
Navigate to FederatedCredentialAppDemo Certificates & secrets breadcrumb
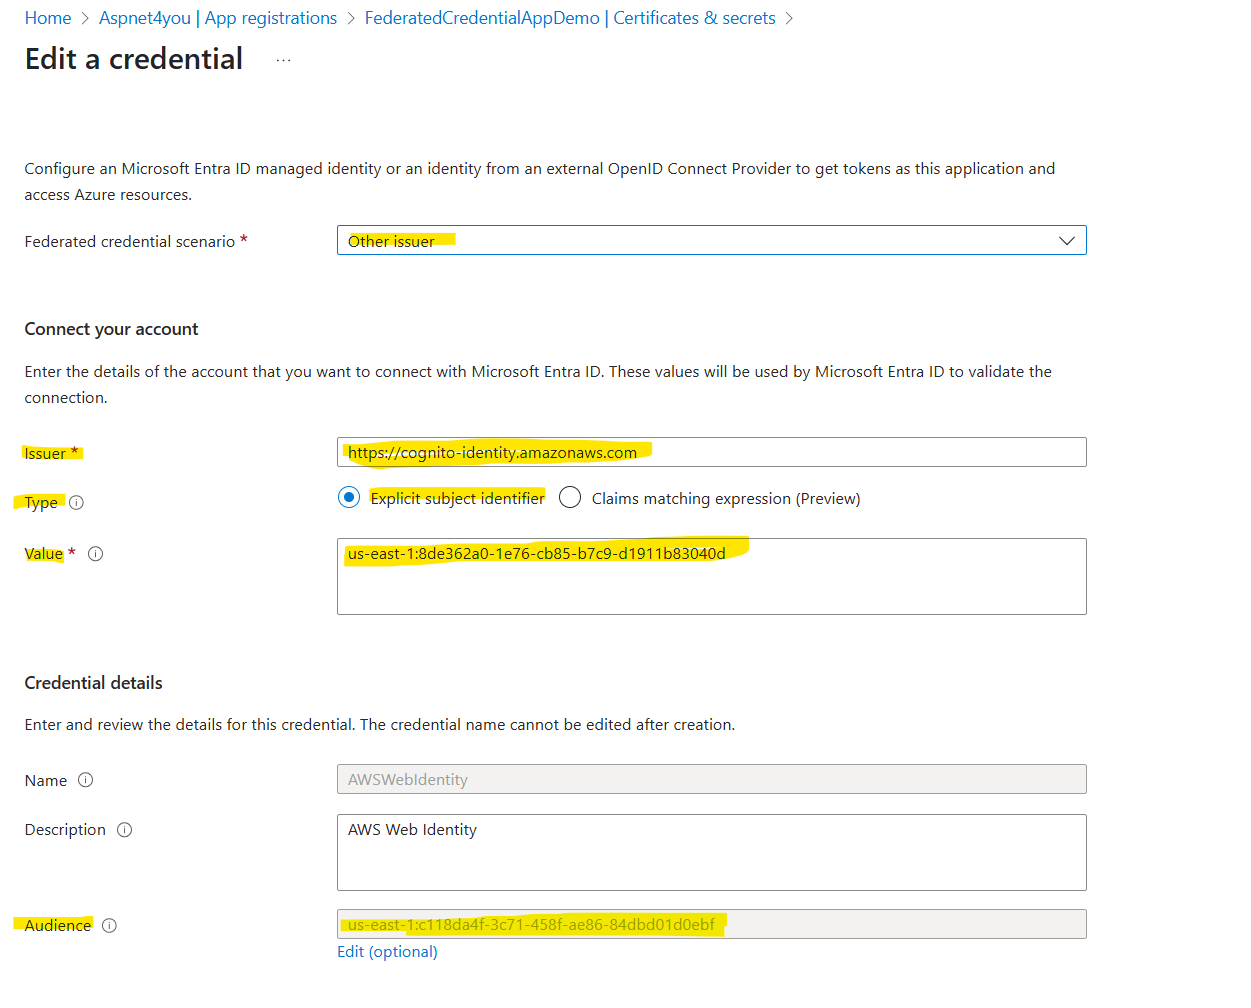pos(570,18)
